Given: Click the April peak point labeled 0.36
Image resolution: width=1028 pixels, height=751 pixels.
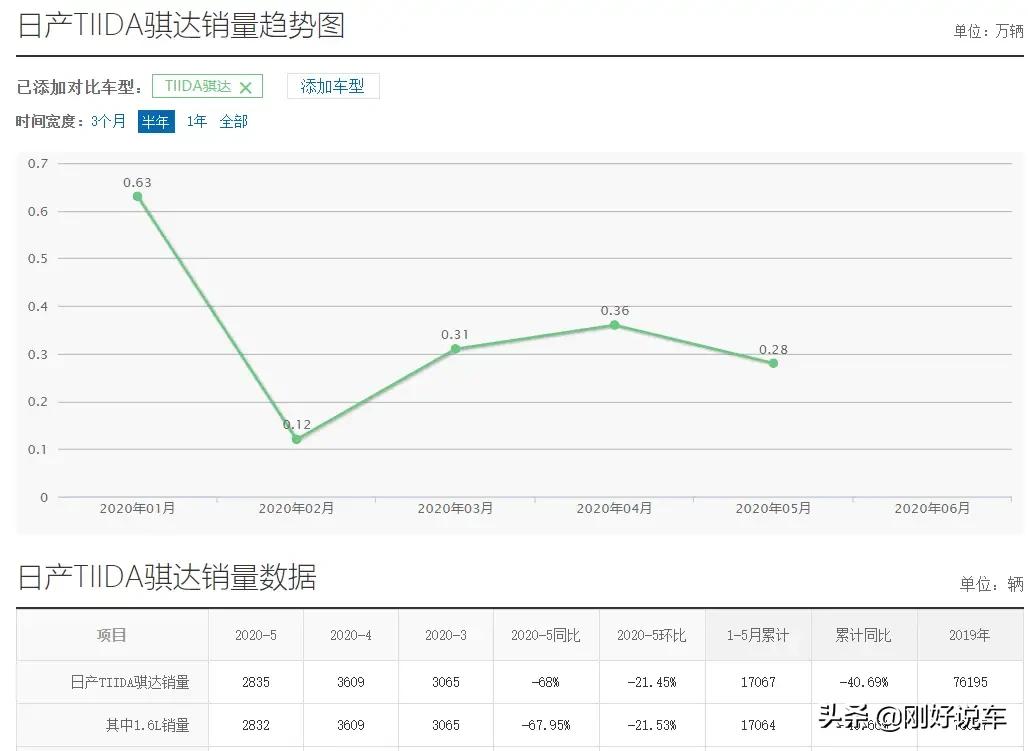Looking at the screenshot, I should coord(615,325).
